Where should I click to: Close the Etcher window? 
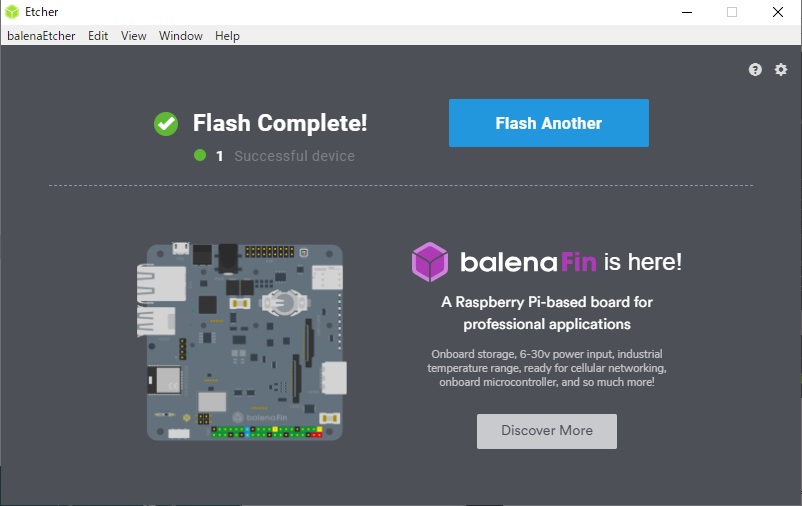[x=777, y=12]
